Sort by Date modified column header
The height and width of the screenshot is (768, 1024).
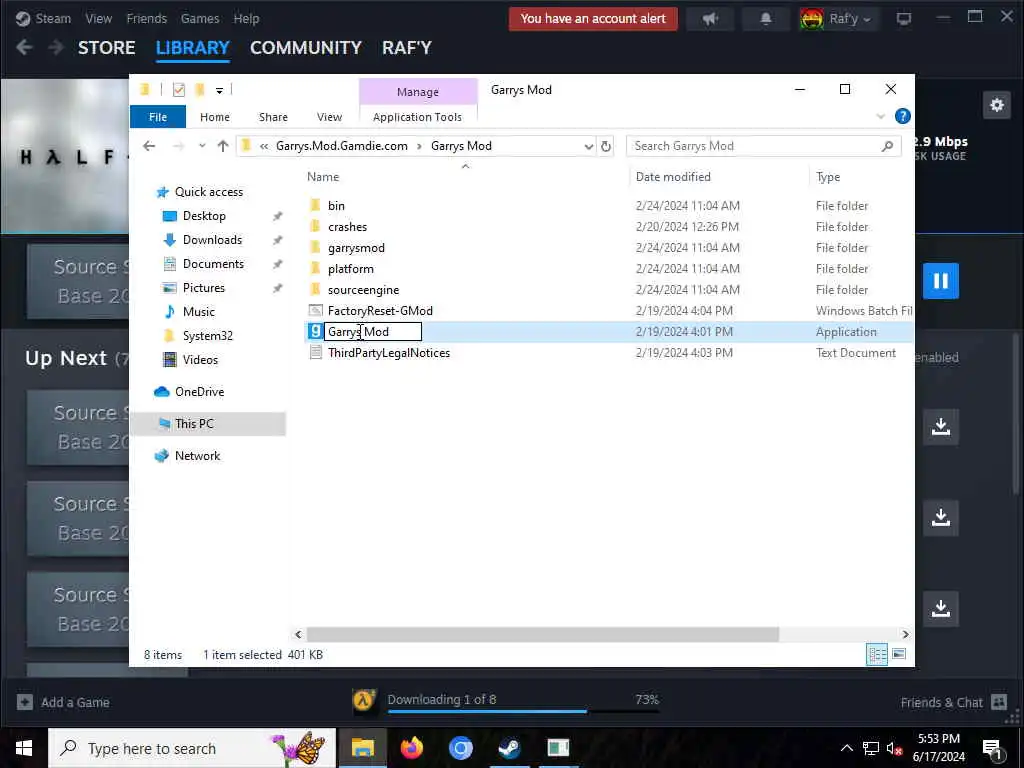pos(673,177)
